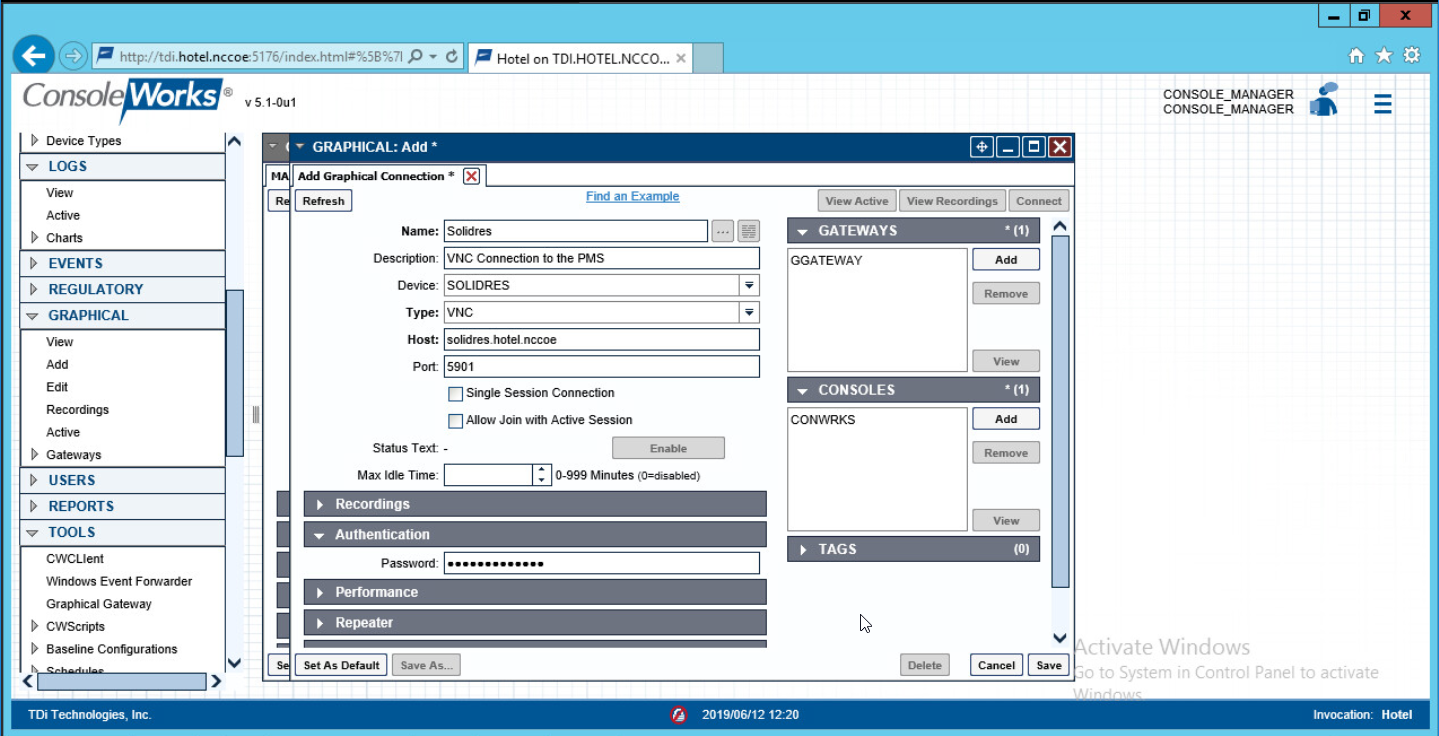Click the Set As Default button
This screenshot has width=1439, height=736.
click(x=341, y=665)
